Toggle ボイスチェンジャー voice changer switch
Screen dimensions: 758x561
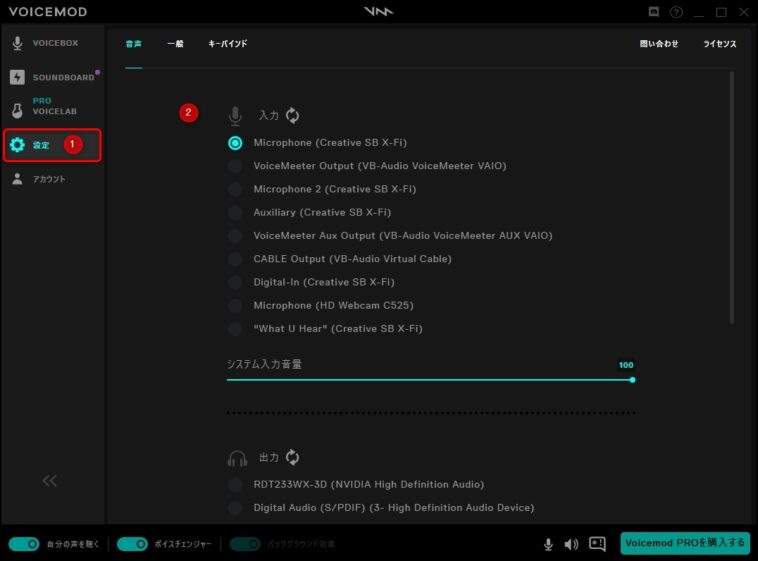(132, 544)
